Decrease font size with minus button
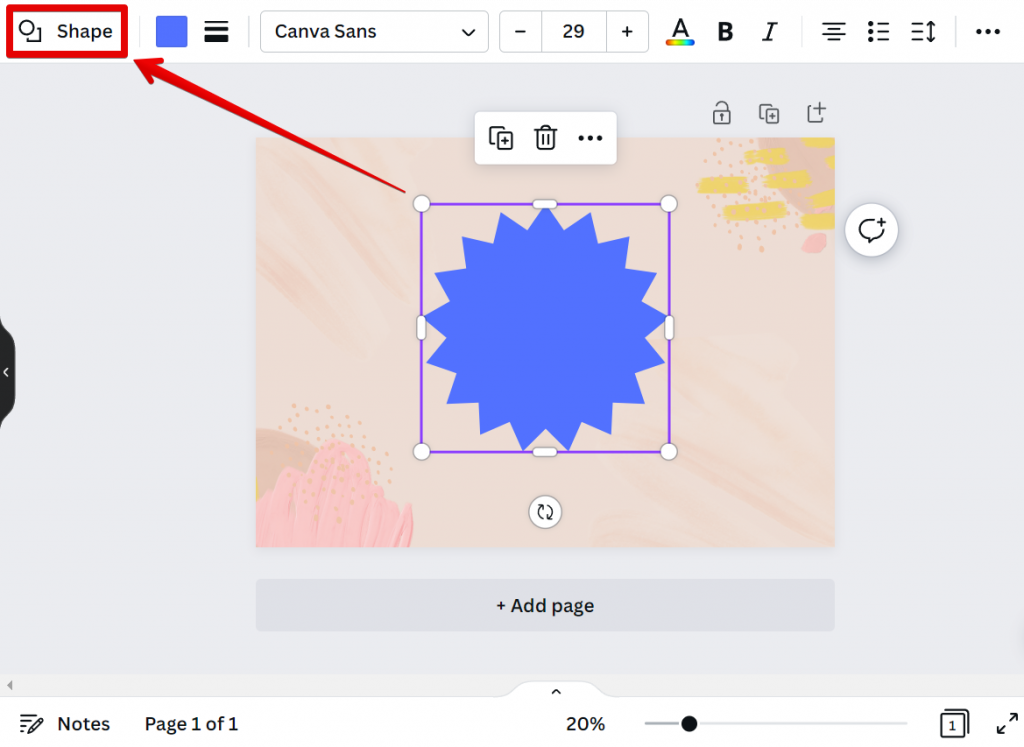The image size is (1024, 747). coord(520,32)
